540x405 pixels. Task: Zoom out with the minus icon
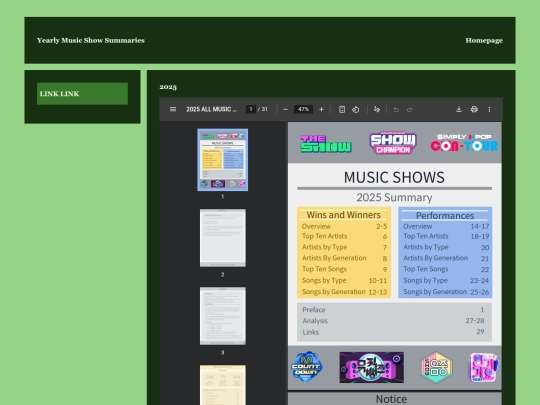(285, 109)
